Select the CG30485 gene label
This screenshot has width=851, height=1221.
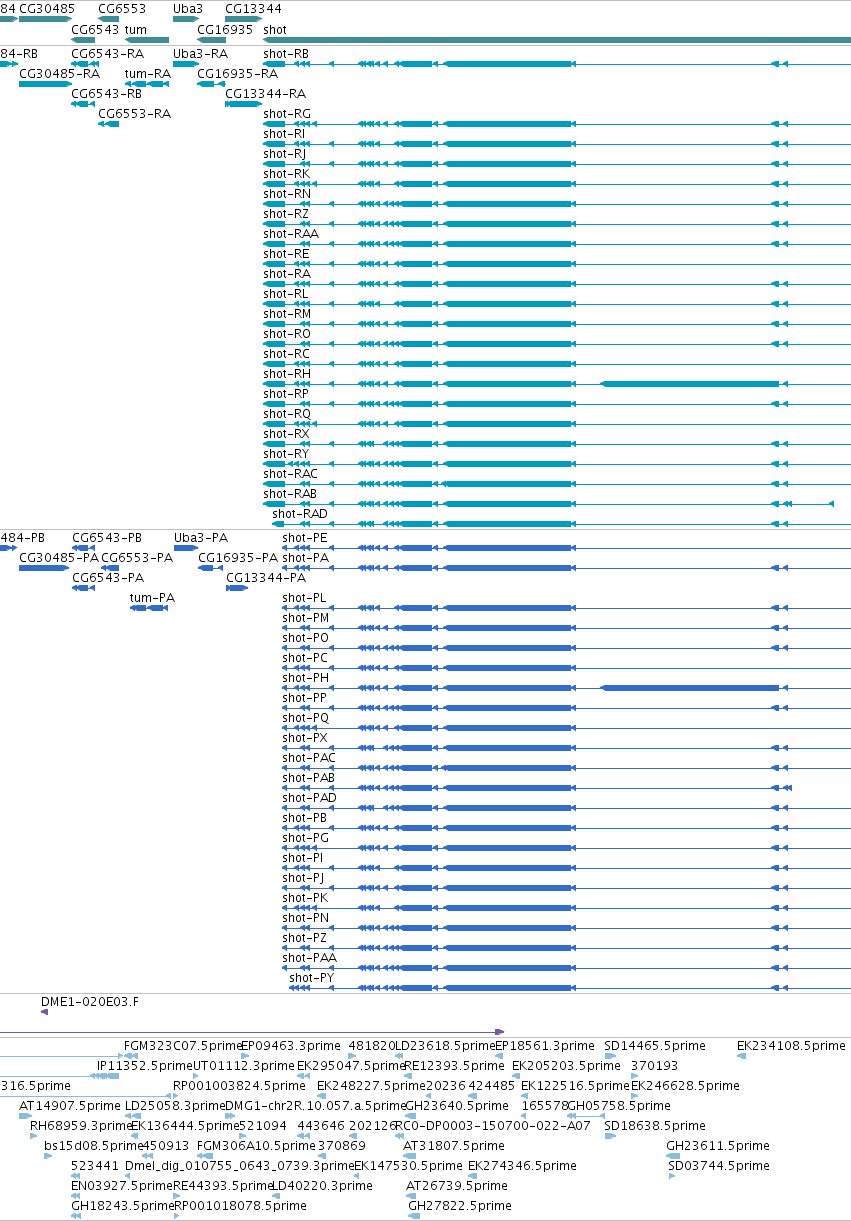[47, 8]
